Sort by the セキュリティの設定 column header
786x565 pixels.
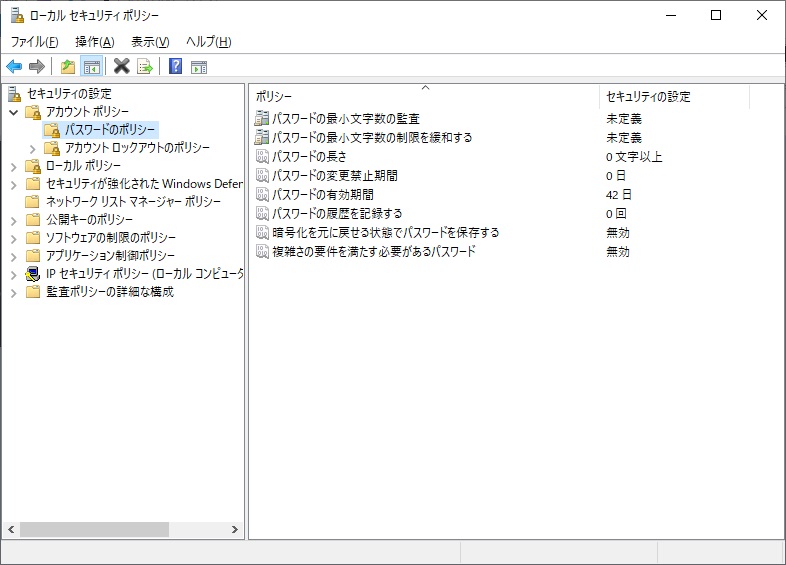coord(674,96)
